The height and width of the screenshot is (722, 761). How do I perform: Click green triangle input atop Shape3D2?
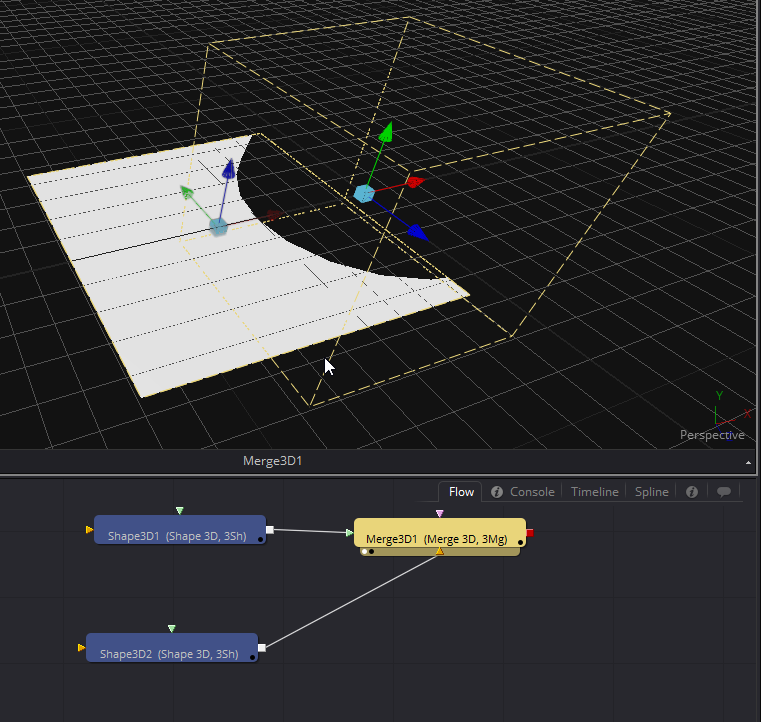coord(171,628)
